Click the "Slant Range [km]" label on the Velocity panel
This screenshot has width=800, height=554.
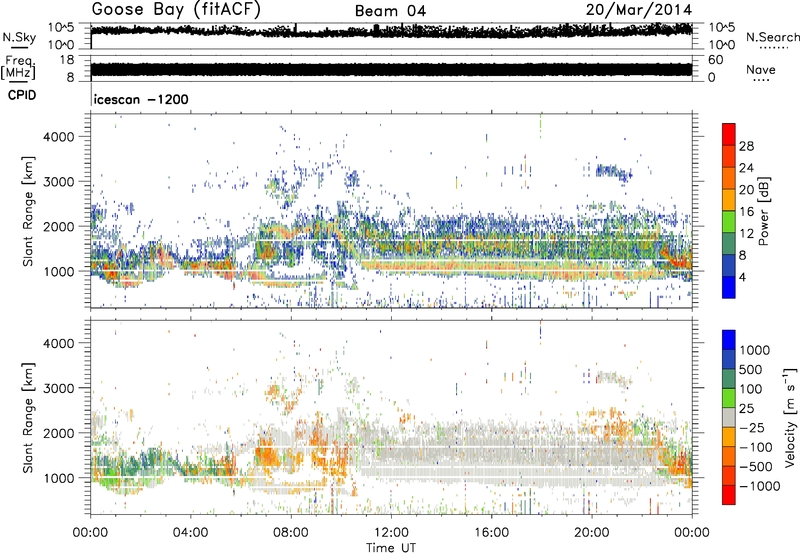coord(28,417)
